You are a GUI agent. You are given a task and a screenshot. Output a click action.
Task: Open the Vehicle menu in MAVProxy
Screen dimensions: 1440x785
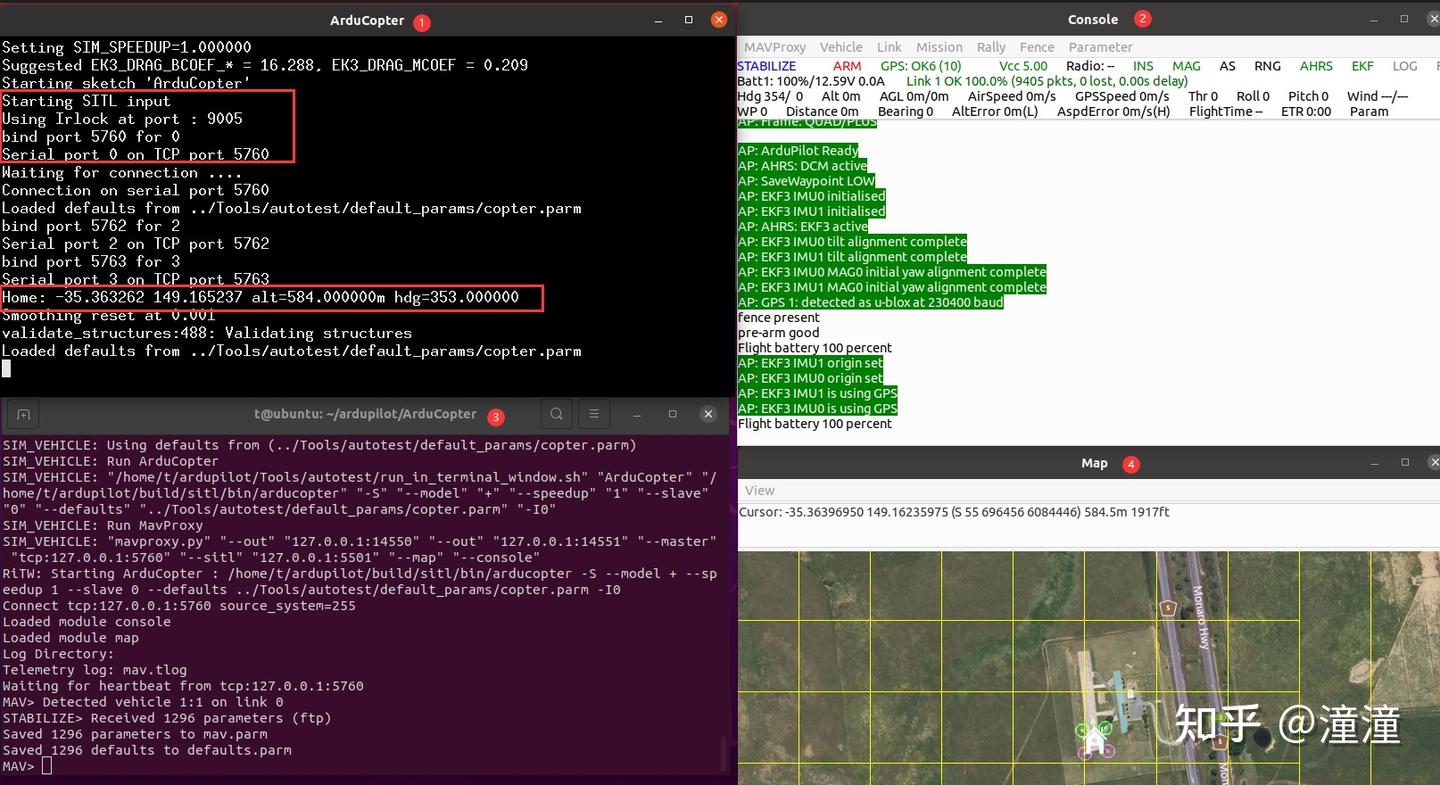[841, 47]
